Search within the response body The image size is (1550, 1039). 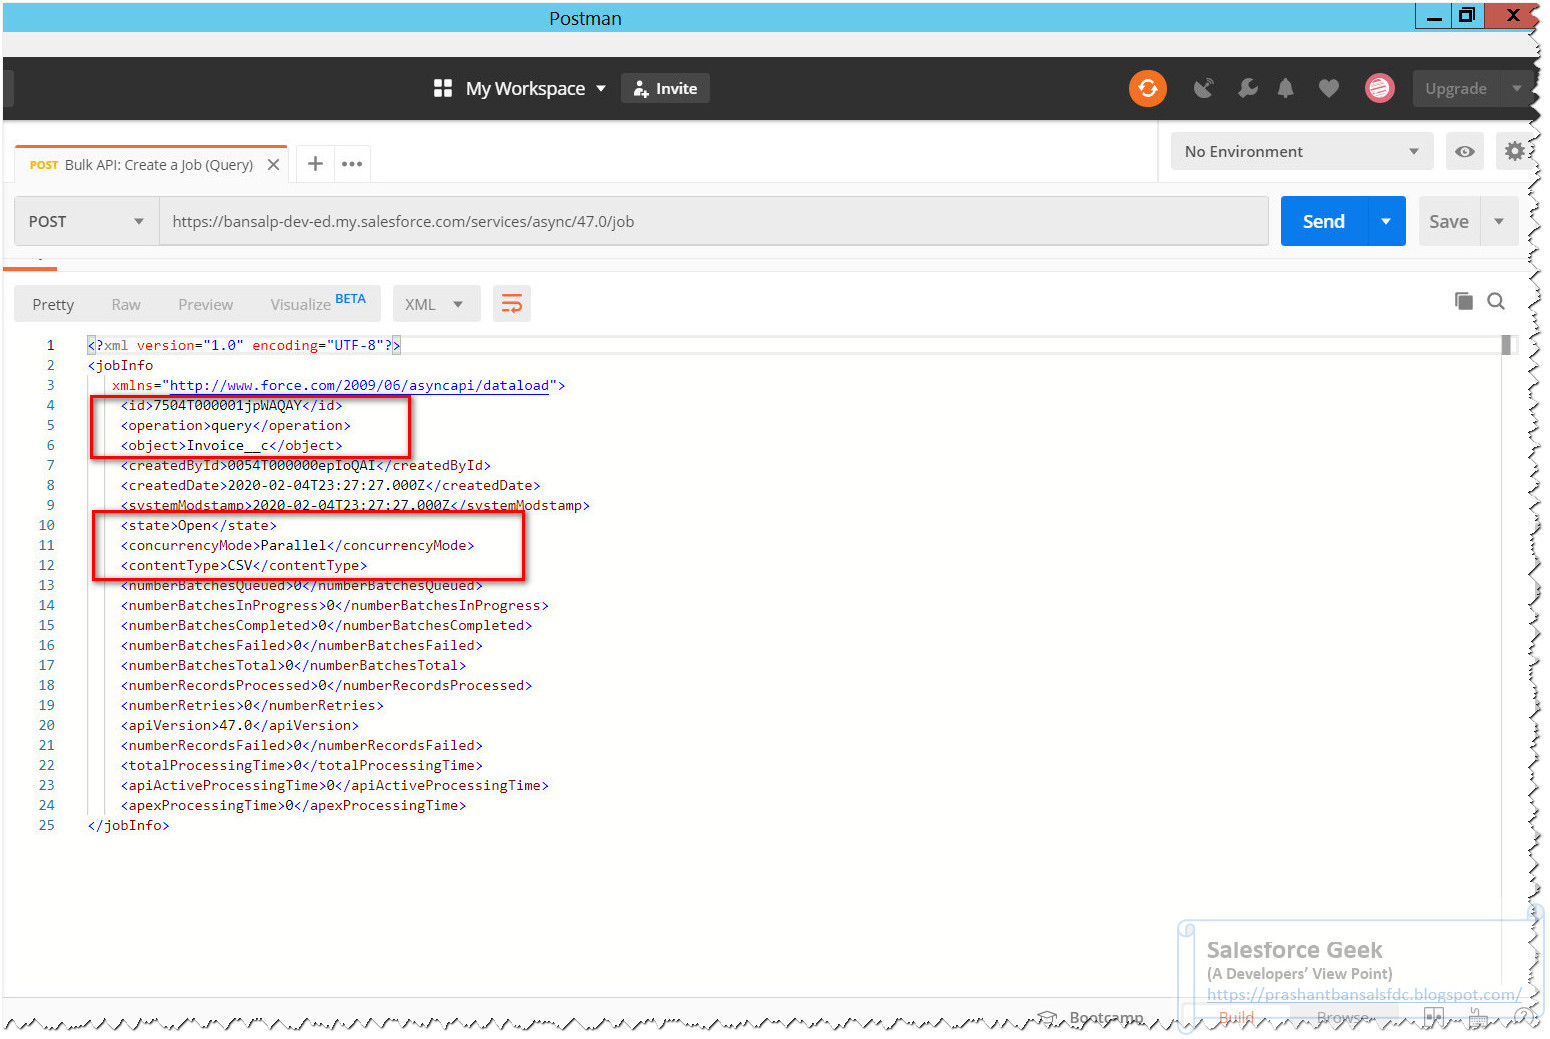click(x=1496, y=301)
